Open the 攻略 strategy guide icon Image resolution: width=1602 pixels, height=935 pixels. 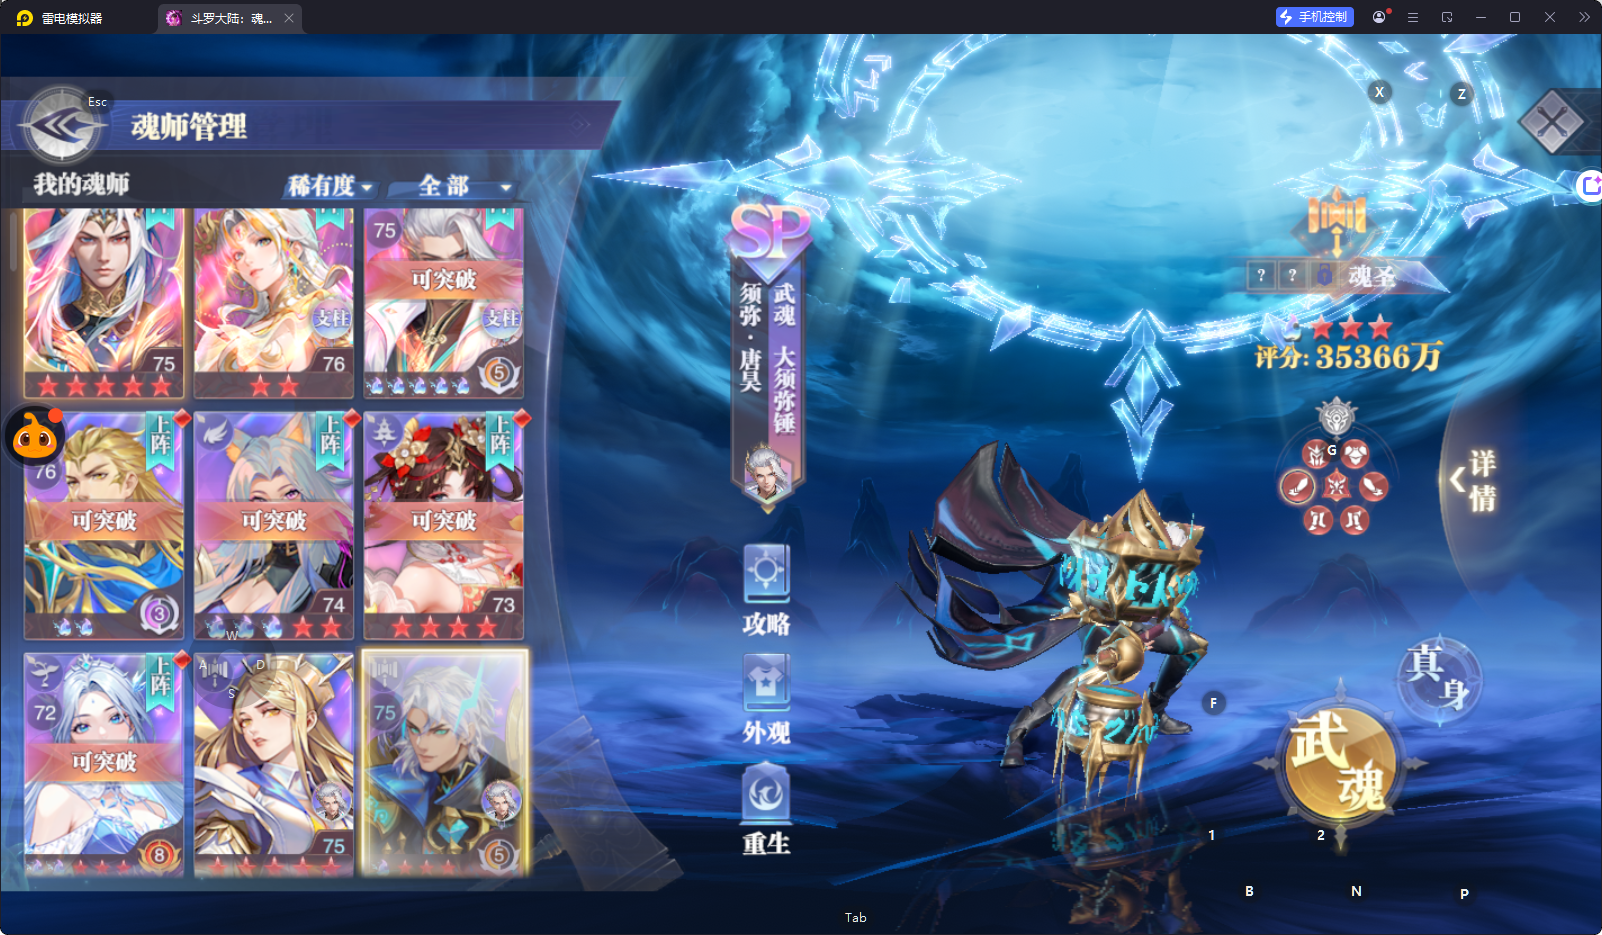click(767, 591)
